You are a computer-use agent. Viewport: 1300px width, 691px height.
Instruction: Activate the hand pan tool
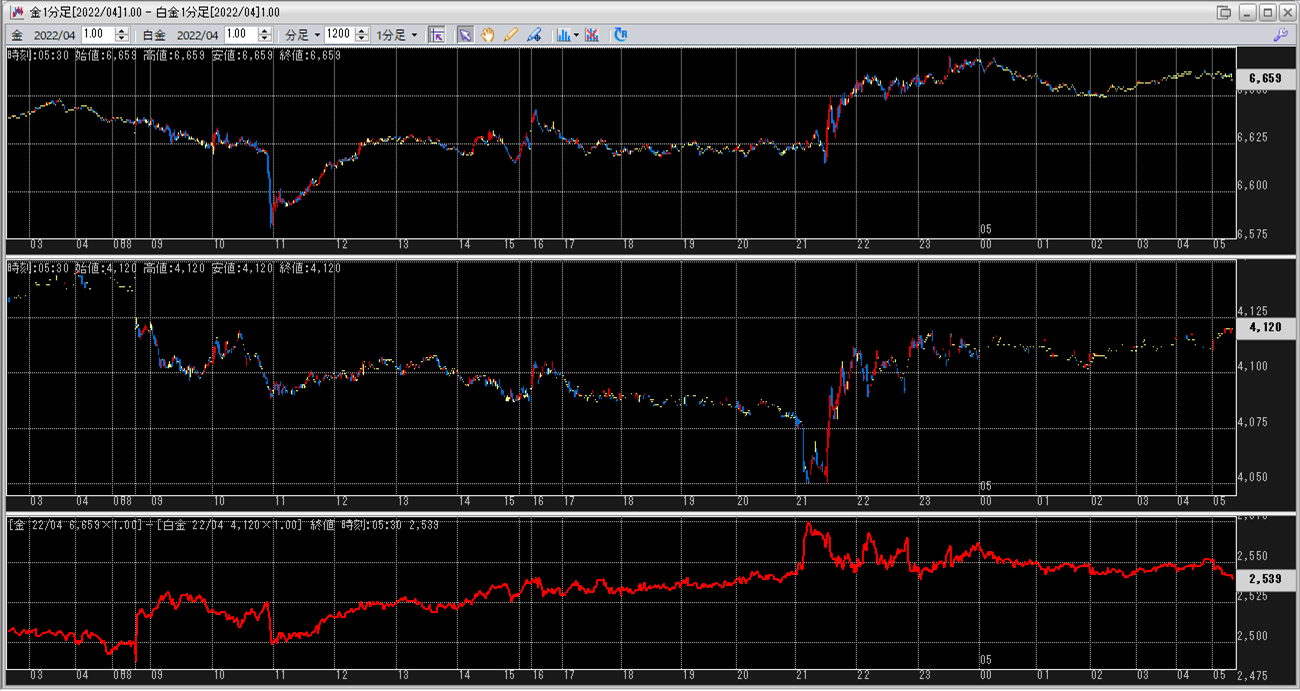488,34
